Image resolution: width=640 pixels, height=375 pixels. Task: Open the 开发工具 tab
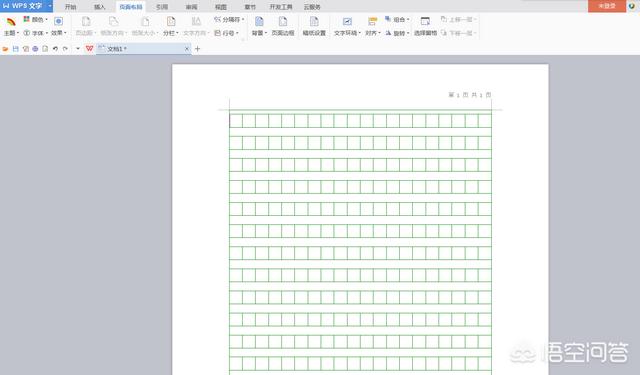click(281, 7)
